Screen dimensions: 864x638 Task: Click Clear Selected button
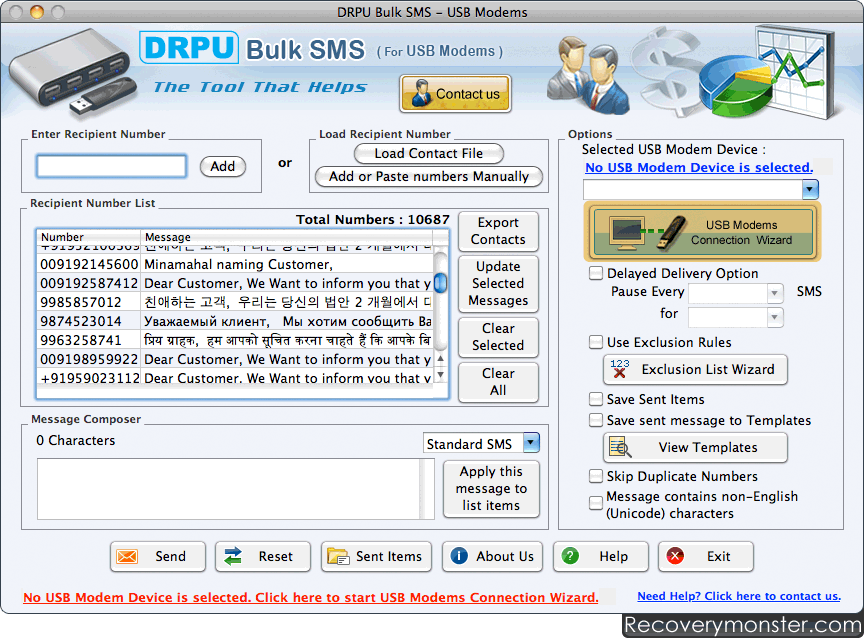498,337
